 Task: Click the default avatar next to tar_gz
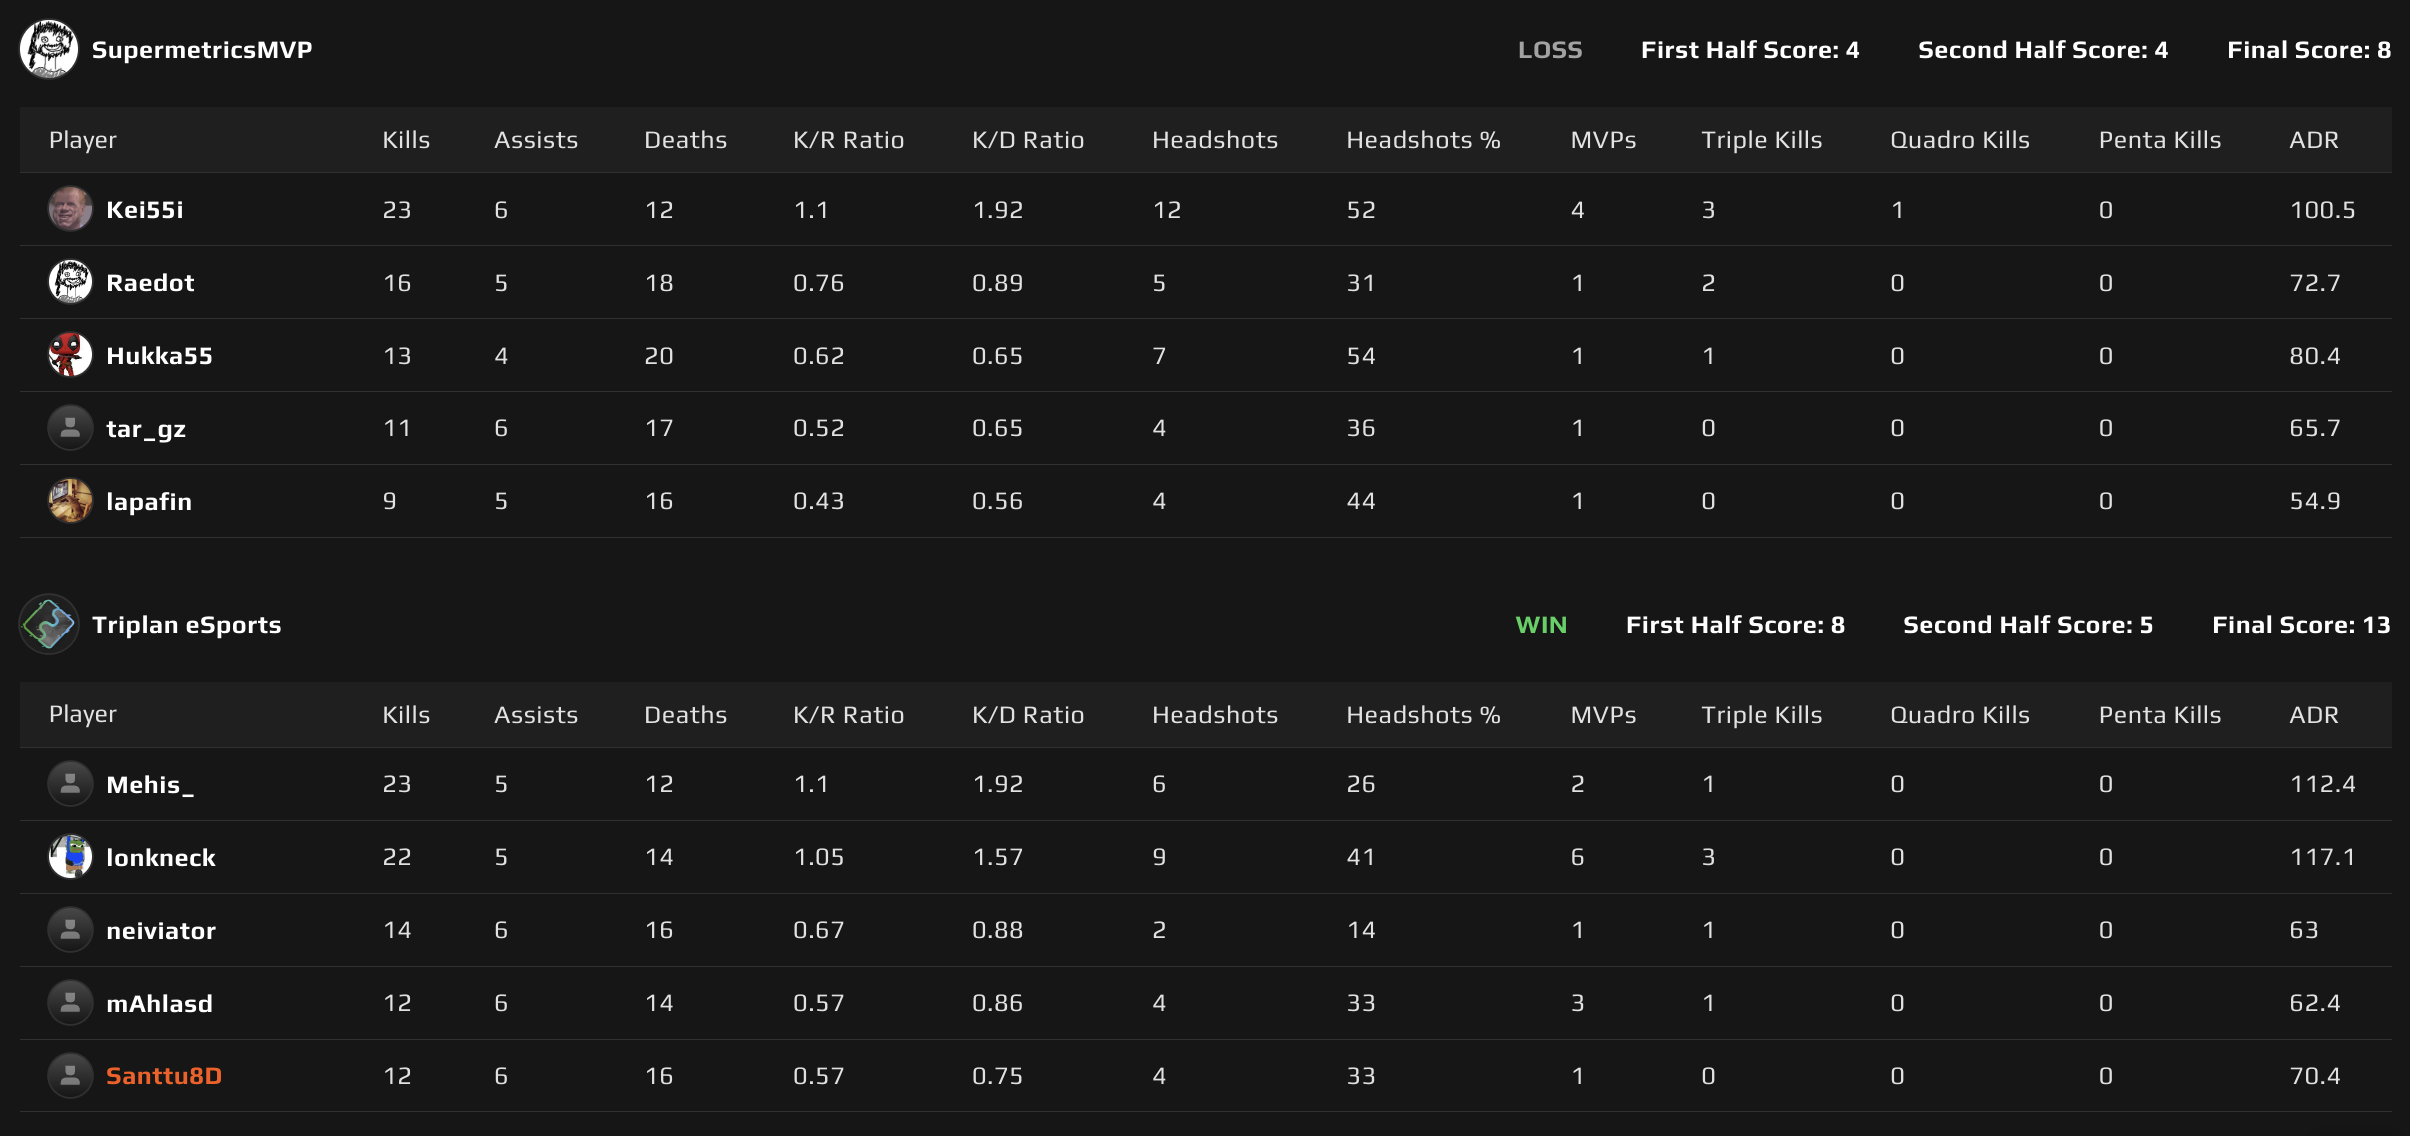click(x=69, y=428)
